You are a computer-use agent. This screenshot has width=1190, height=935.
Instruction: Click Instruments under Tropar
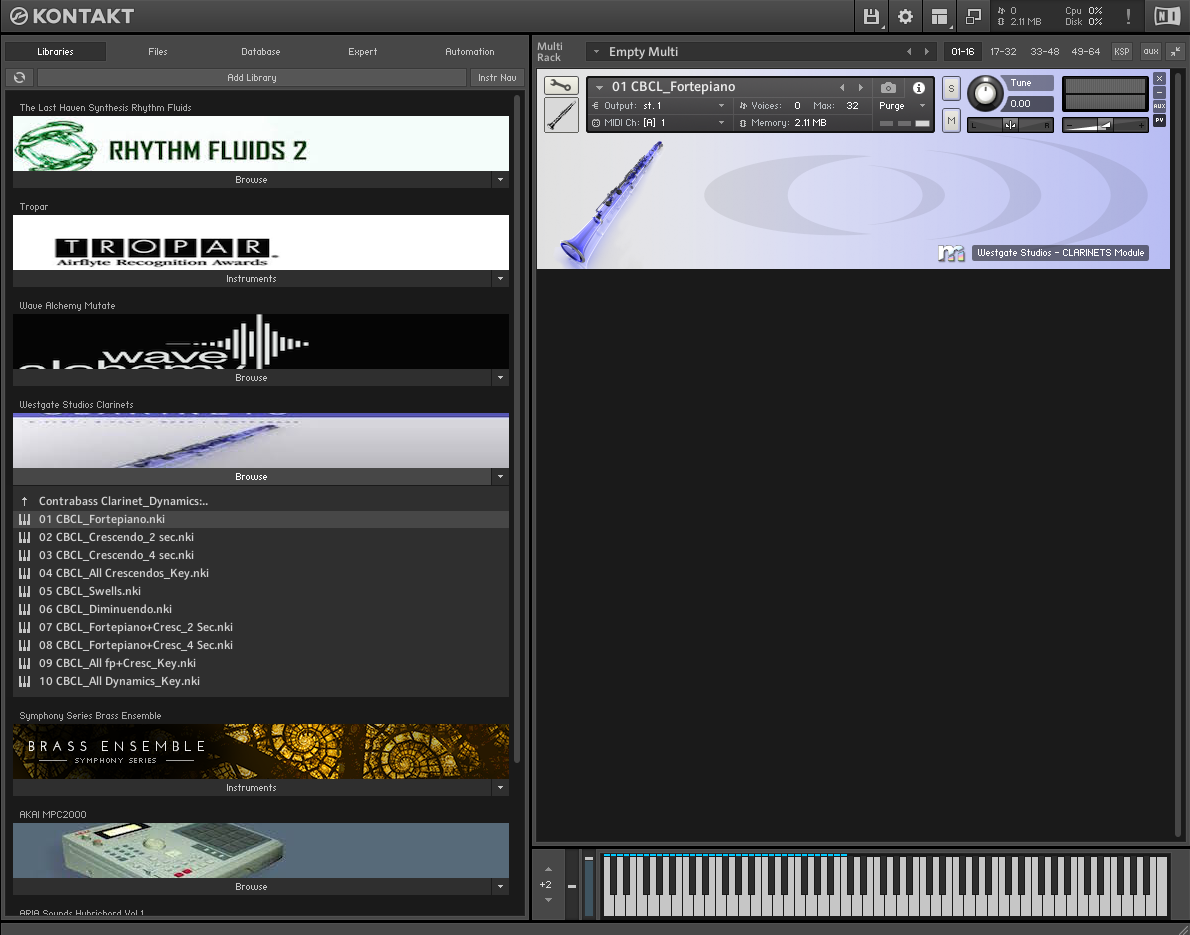[x=251, y=279]
